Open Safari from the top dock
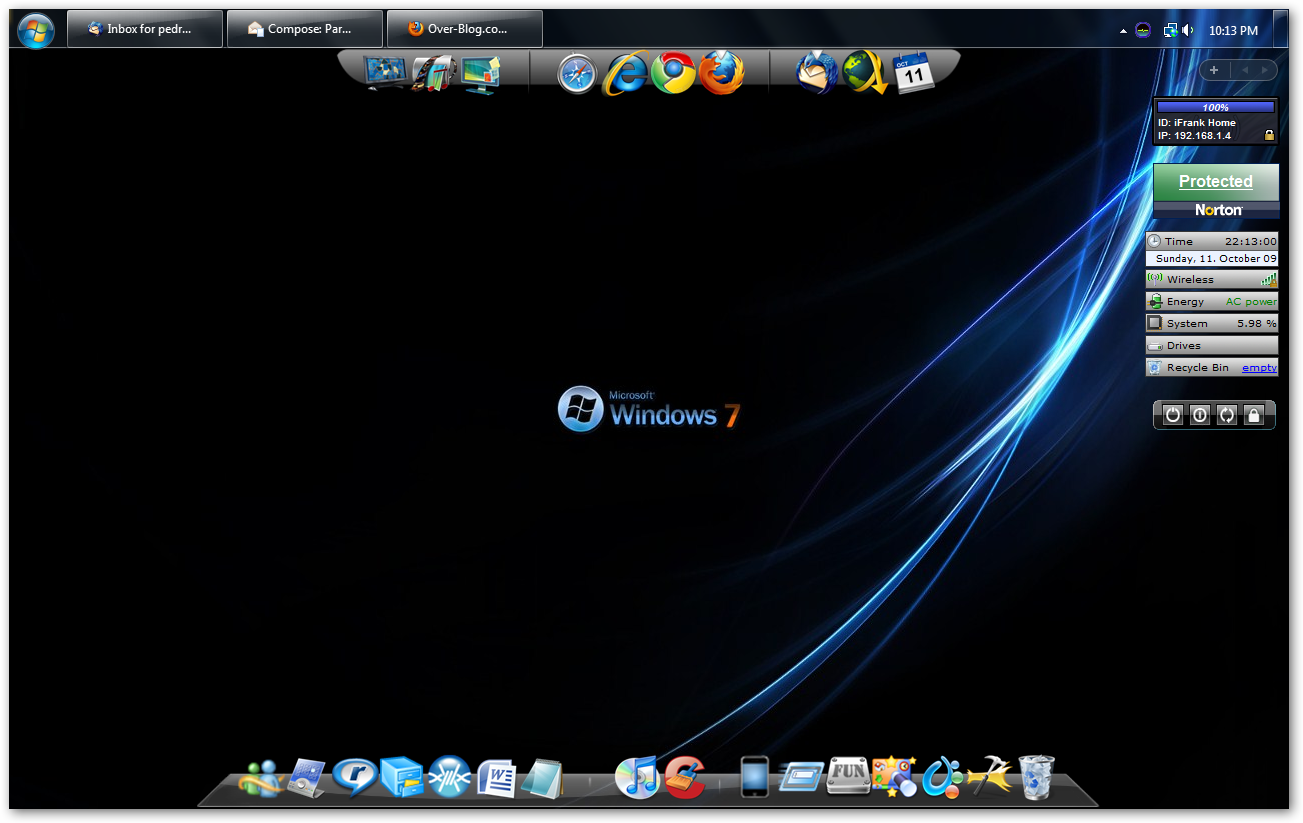Image resolution: width=1303 pixels, height=823 pixels. (577, 74)
